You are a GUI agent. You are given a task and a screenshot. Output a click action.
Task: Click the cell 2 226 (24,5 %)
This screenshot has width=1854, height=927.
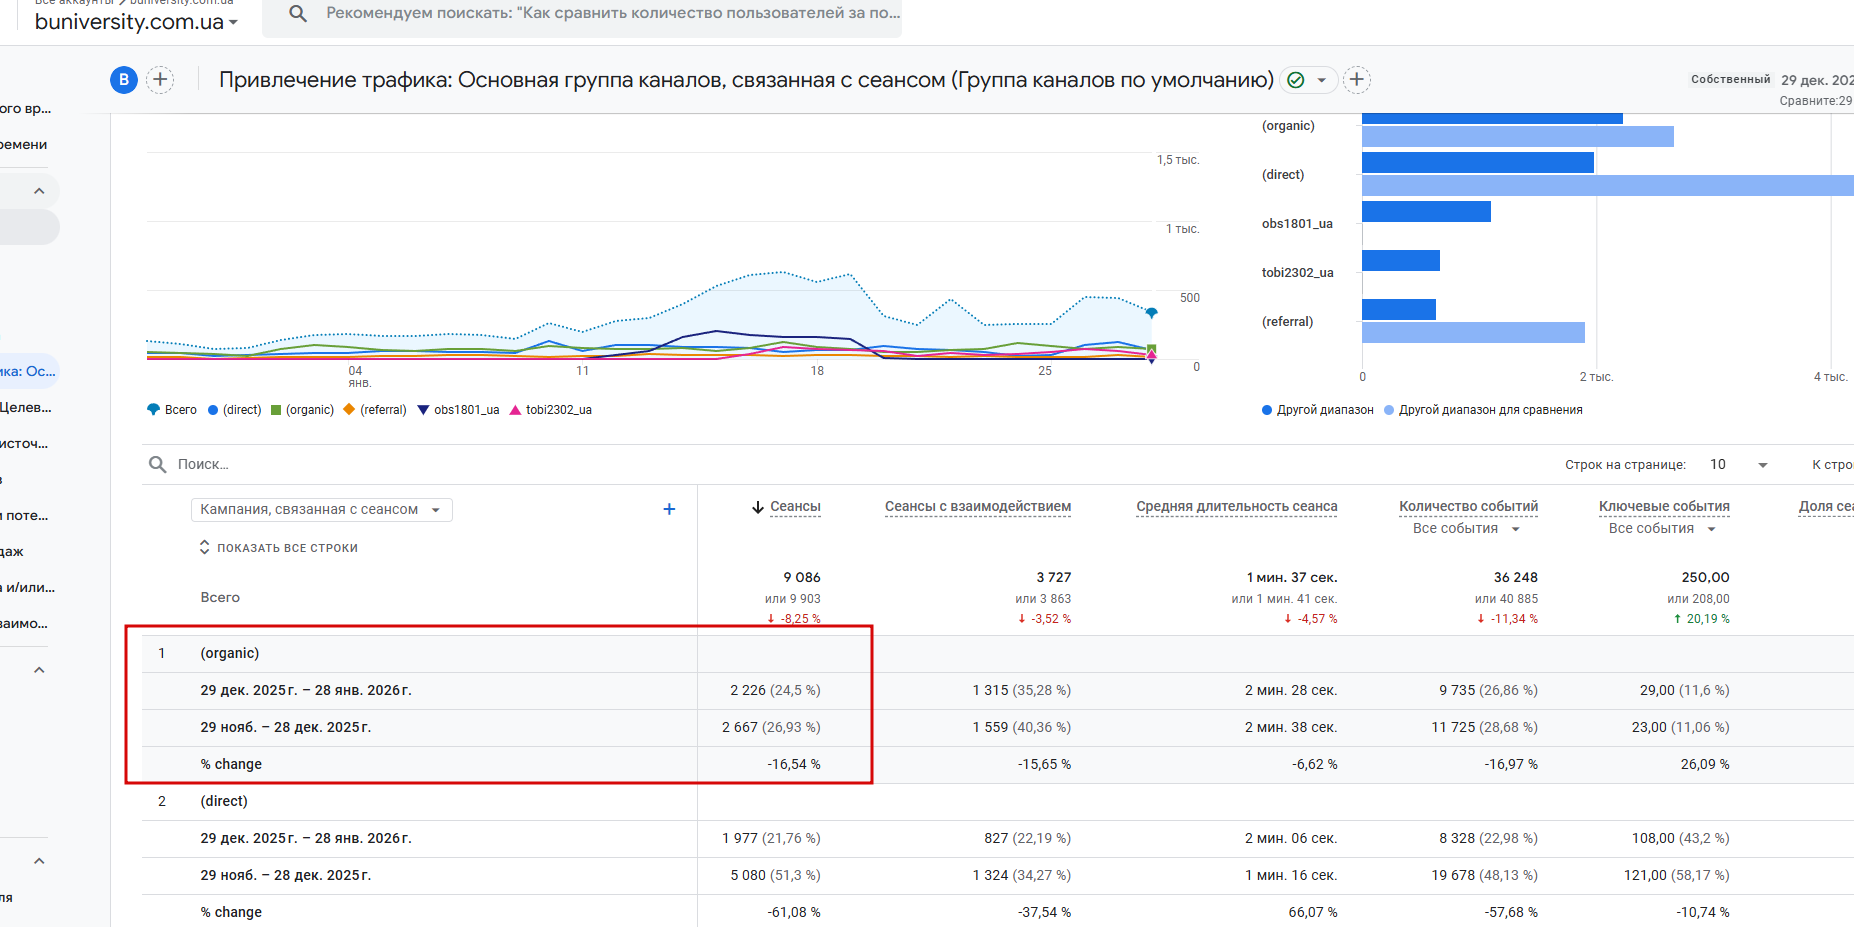pyautogui.click(x=775, y=691)
